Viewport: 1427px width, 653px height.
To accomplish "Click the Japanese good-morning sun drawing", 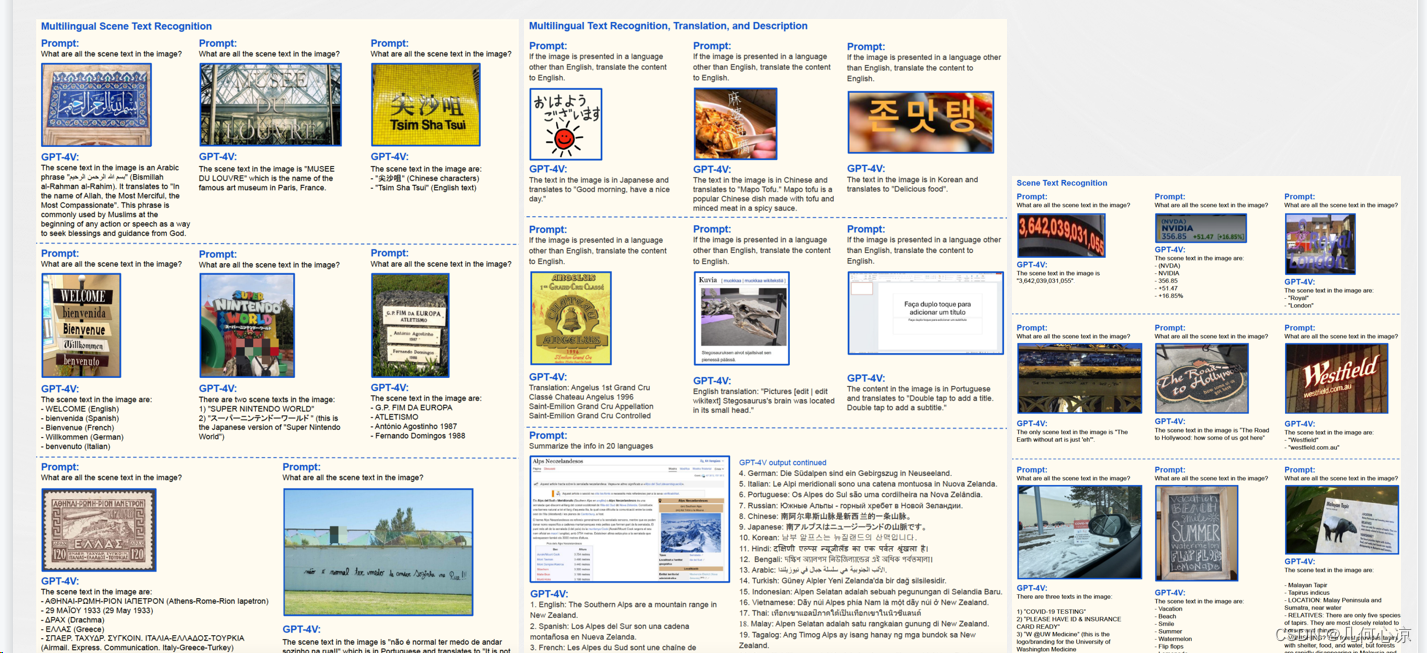I will click(566, 124).
